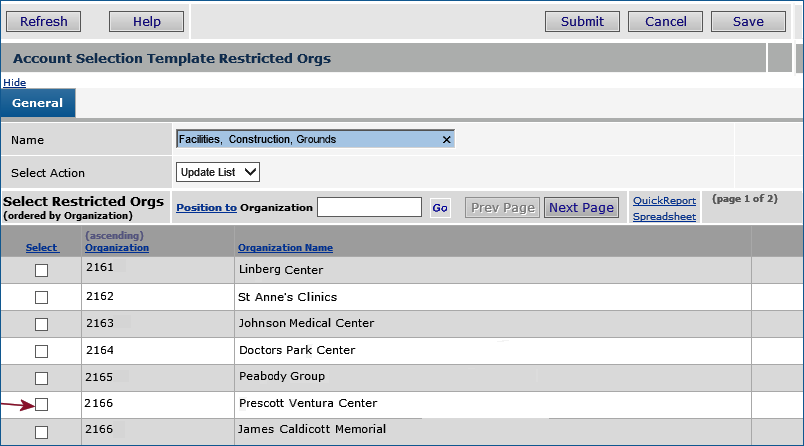Open the Select Action dropdown

point(218,172)
